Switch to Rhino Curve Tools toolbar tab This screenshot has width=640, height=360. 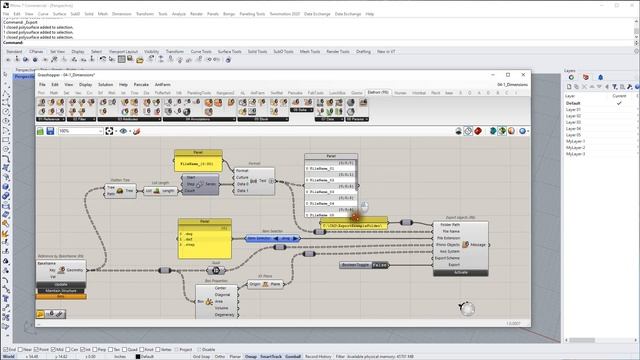(201, 51)
